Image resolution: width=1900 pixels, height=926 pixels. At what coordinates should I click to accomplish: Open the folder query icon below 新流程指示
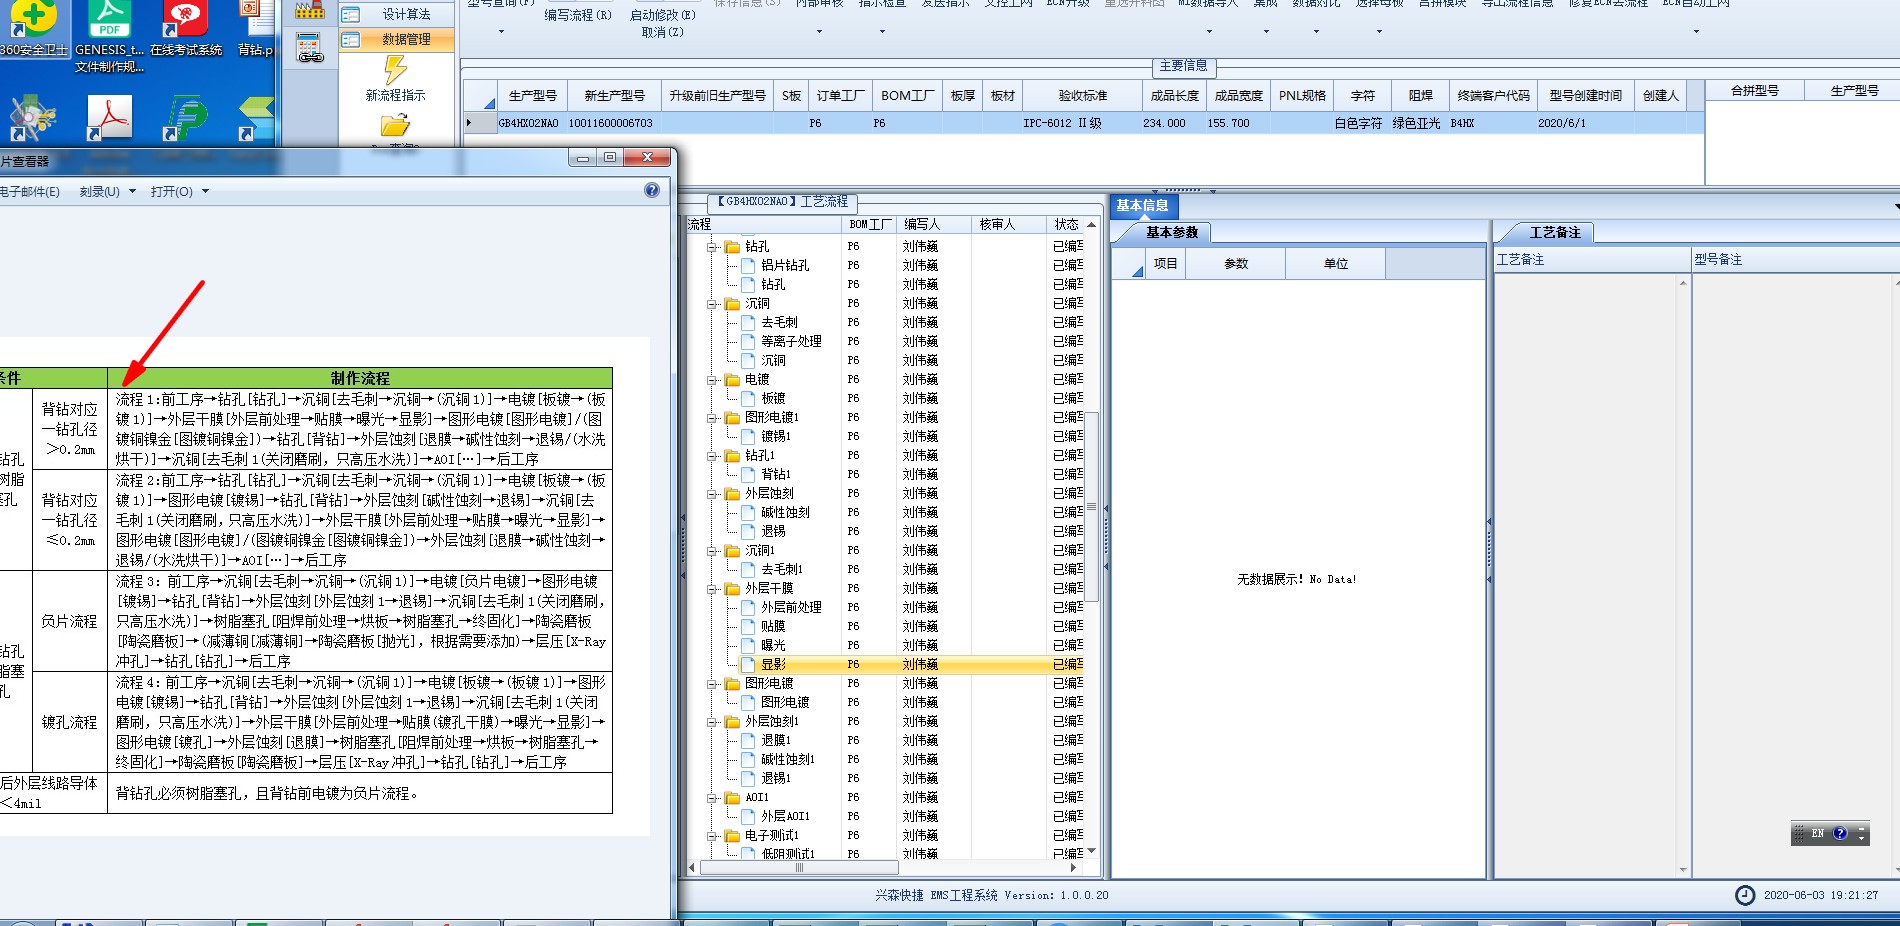click(x=395, y=126)
